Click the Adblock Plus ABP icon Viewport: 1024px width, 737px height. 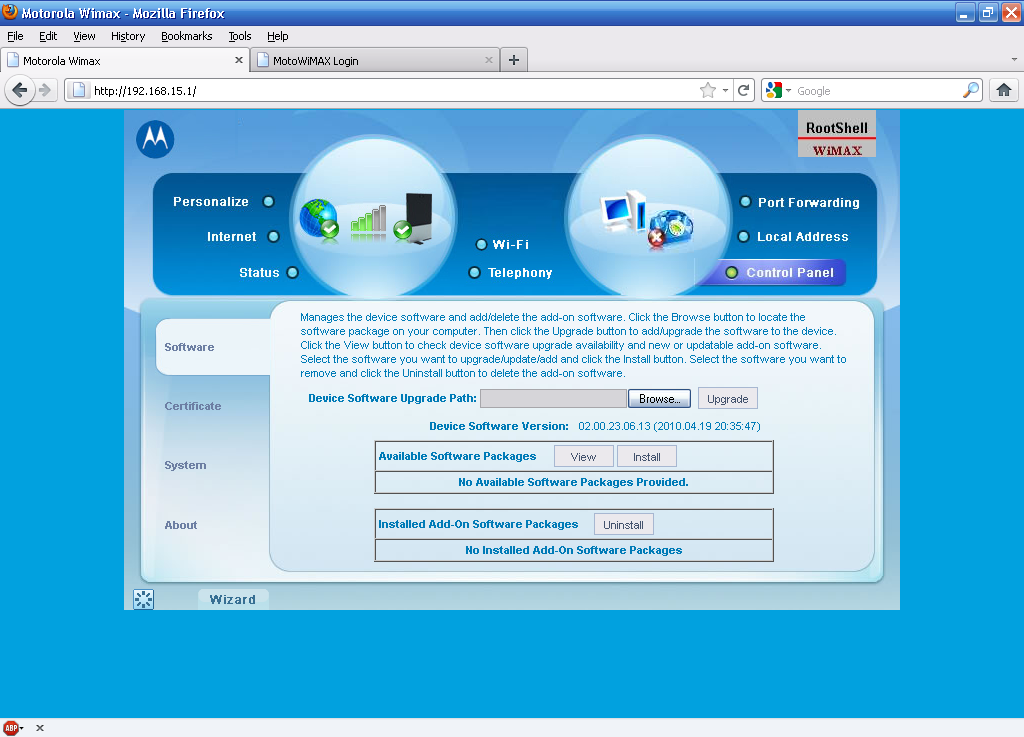point(11,728)
